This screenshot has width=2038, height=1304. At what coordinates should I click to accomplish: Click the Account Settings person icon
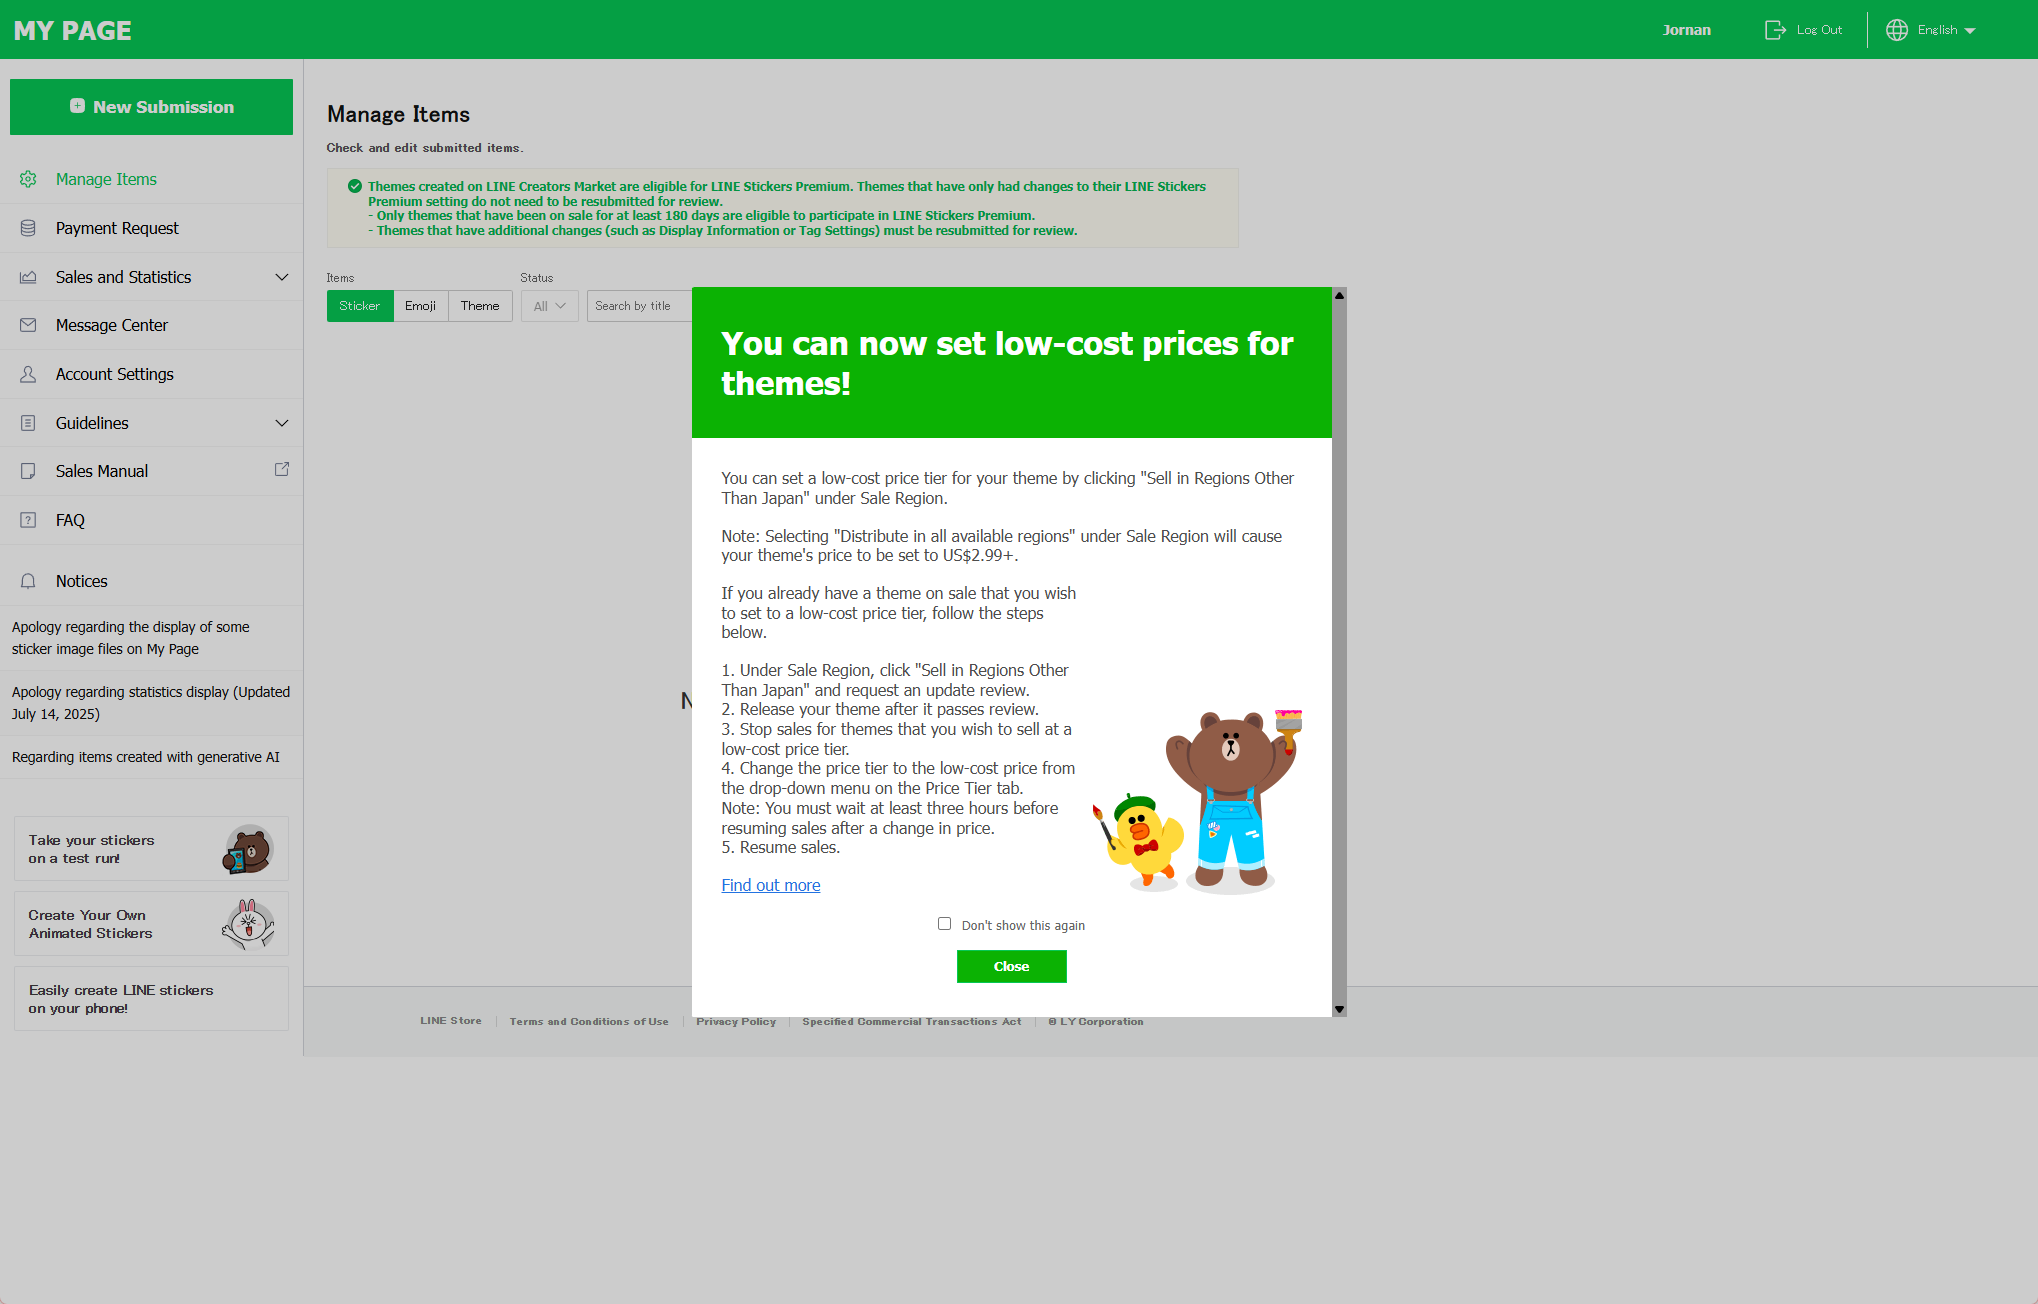28,374
